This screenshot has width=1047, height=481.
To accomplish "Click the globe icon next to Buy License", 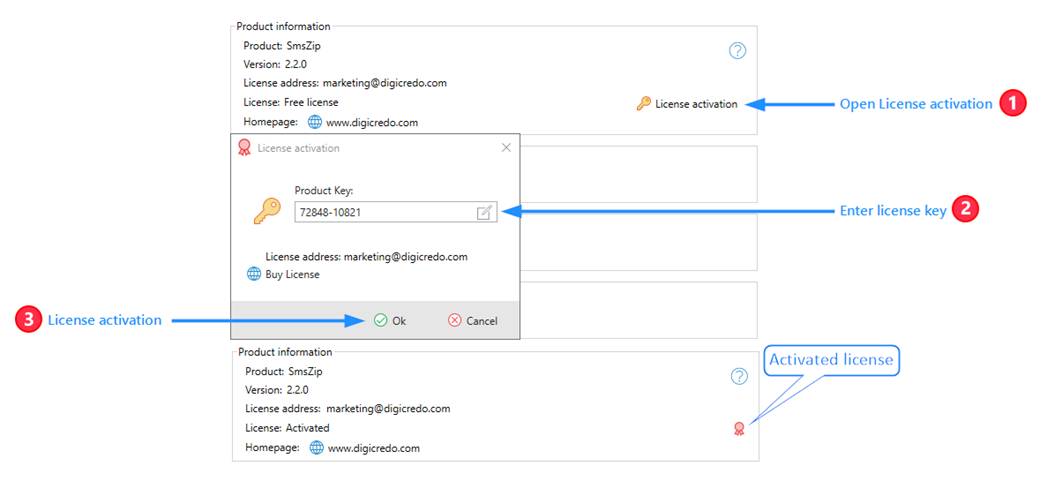I will [254, 274].
